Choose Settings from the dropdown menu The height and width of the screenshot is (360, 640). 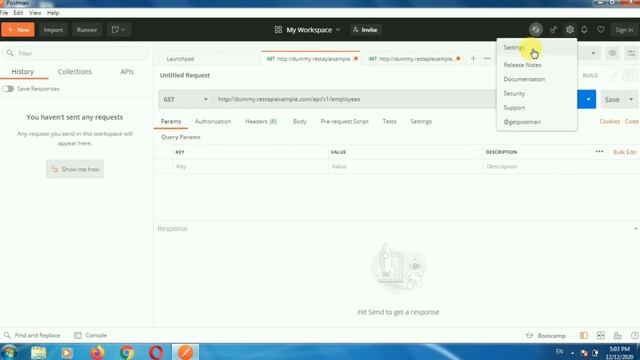(537, 47)
